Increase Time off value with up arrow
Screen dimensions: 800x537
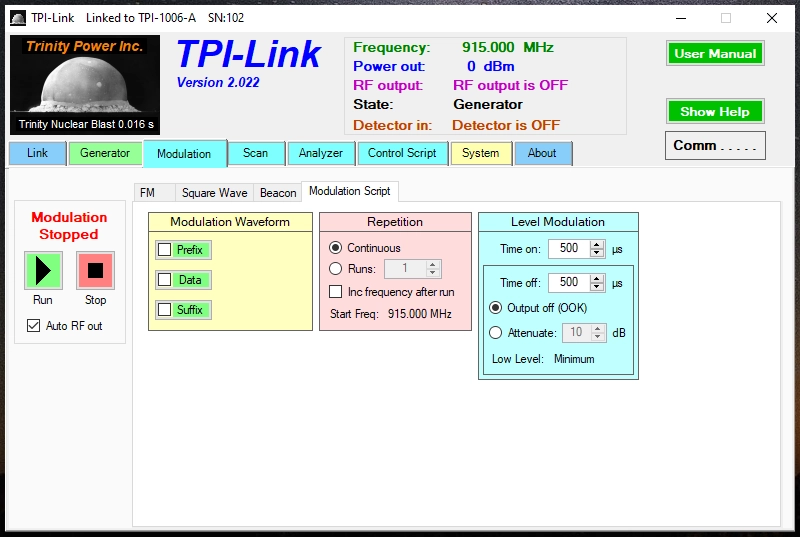coord(596,278)
